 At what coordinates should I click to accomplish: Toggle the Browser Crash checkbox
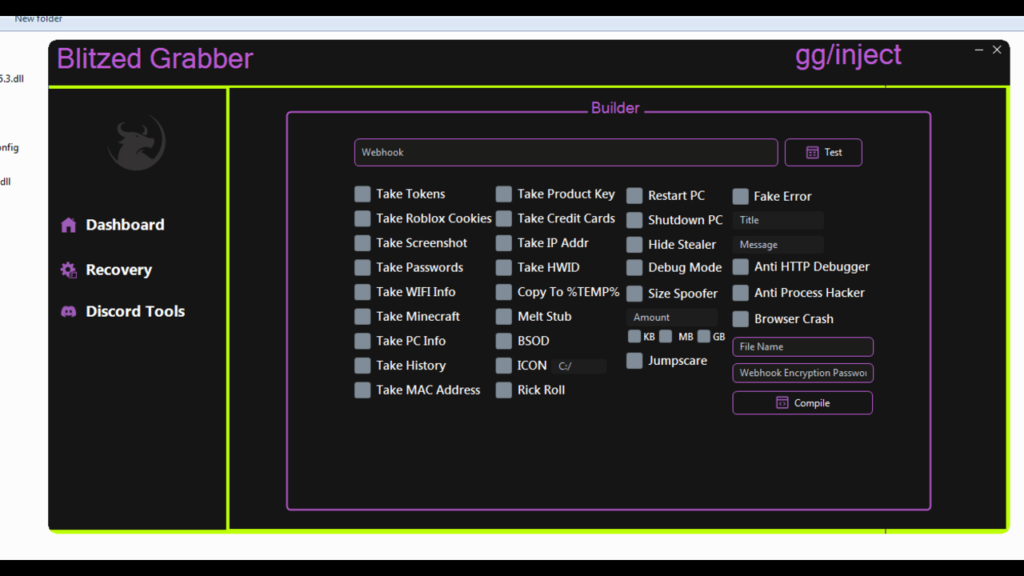pos(741,319)
